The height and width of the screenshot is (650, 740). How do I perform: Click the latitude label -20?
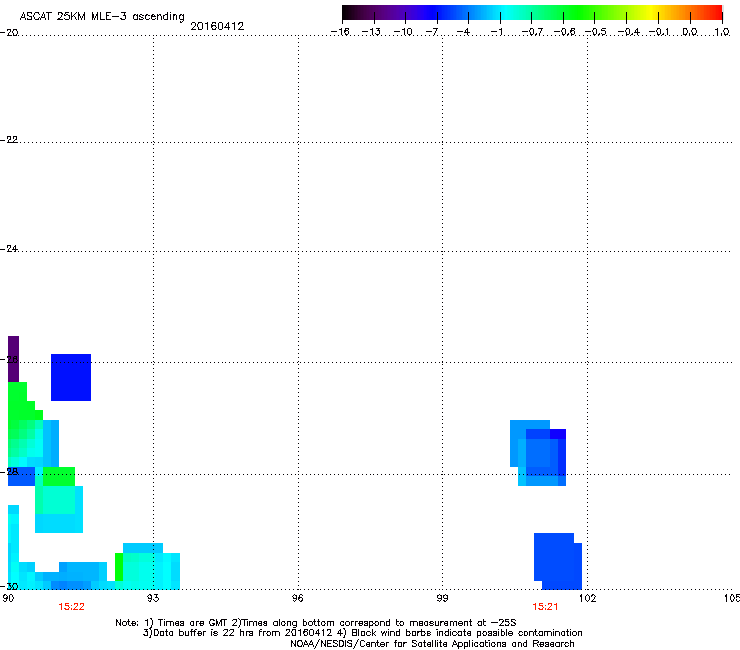pos(9,33)
